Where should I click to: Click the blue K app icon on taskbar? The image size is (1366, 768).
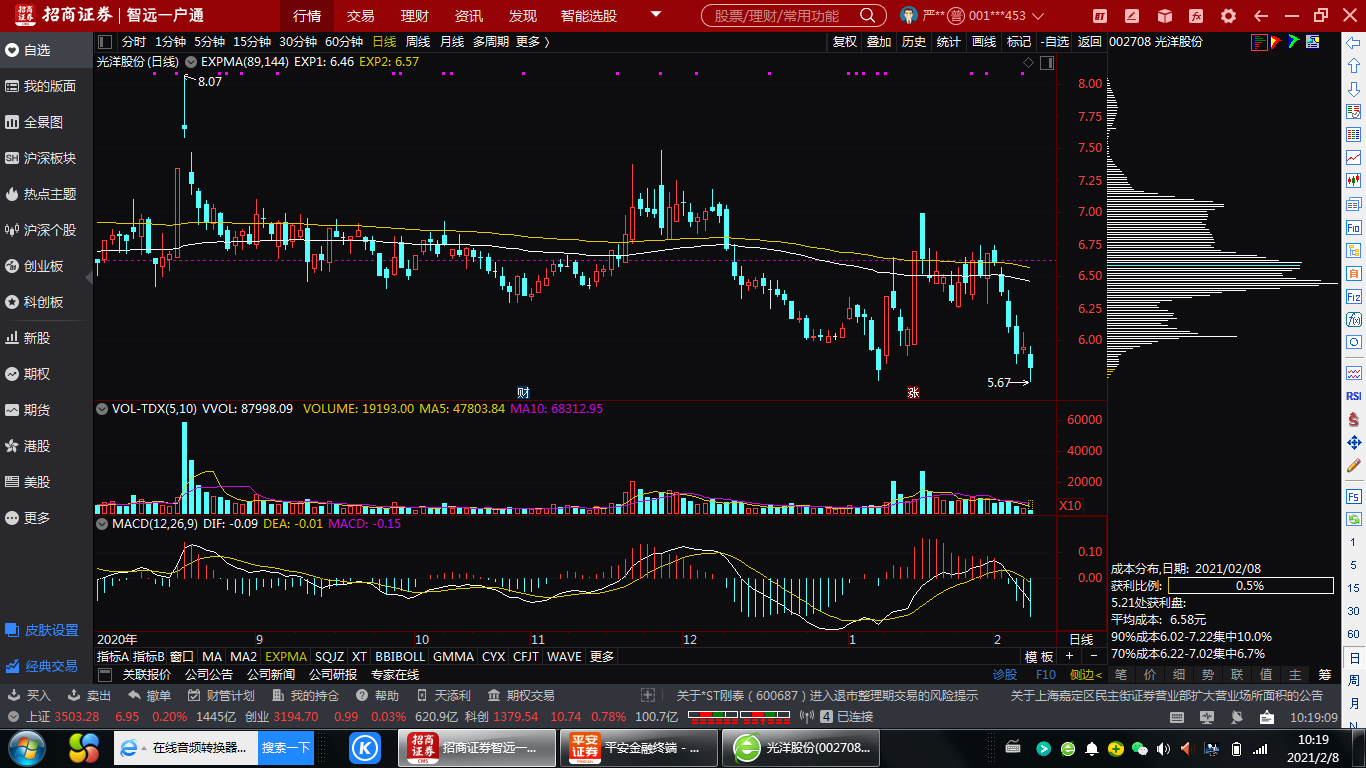366,747
